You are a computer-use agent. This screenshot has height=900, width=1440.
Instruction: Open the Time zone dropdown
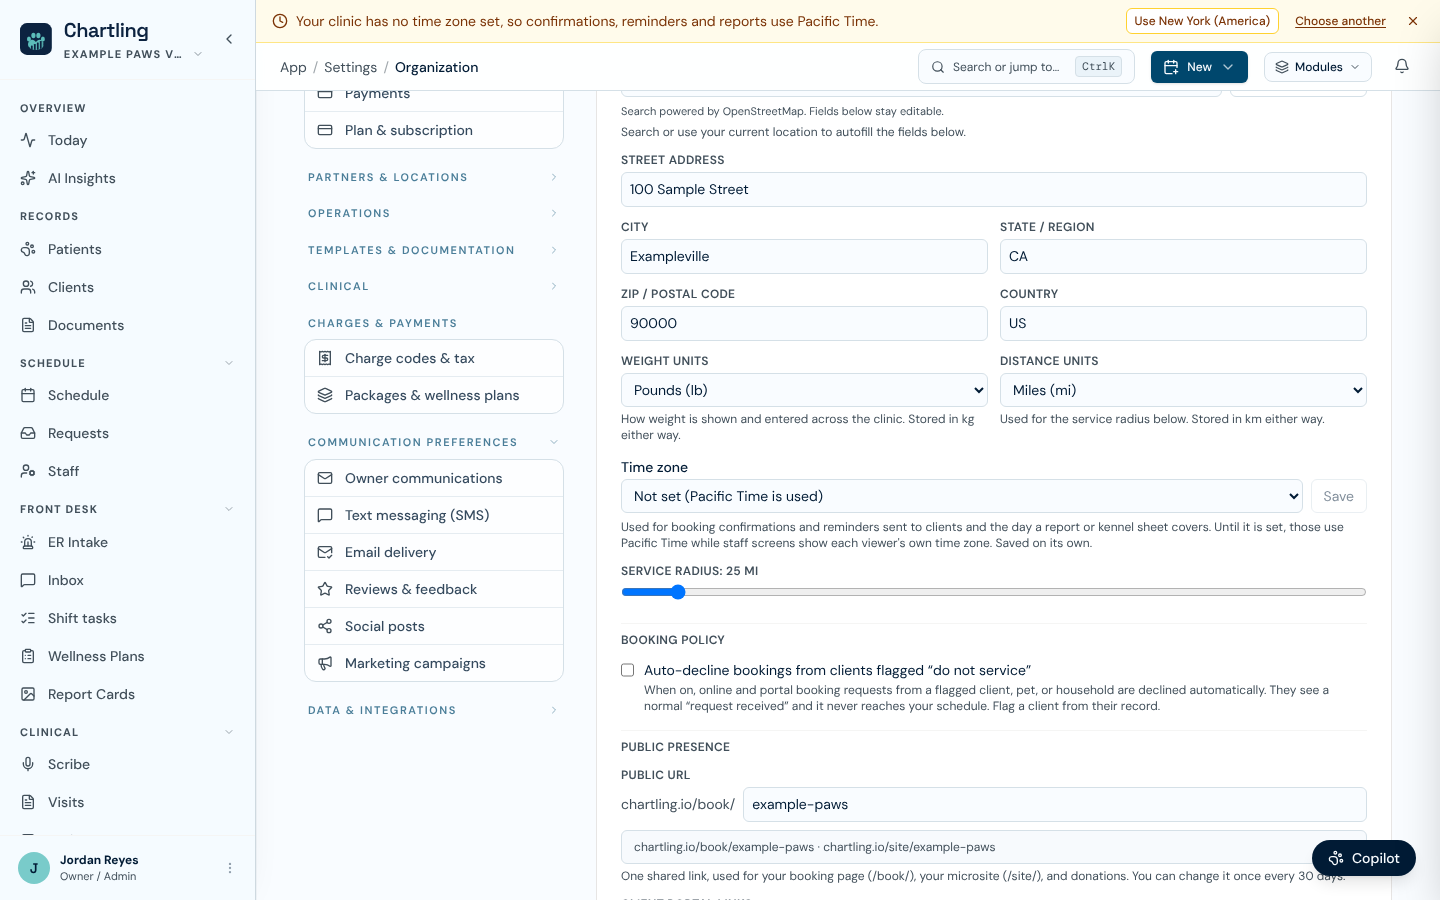tap(962, 496)
